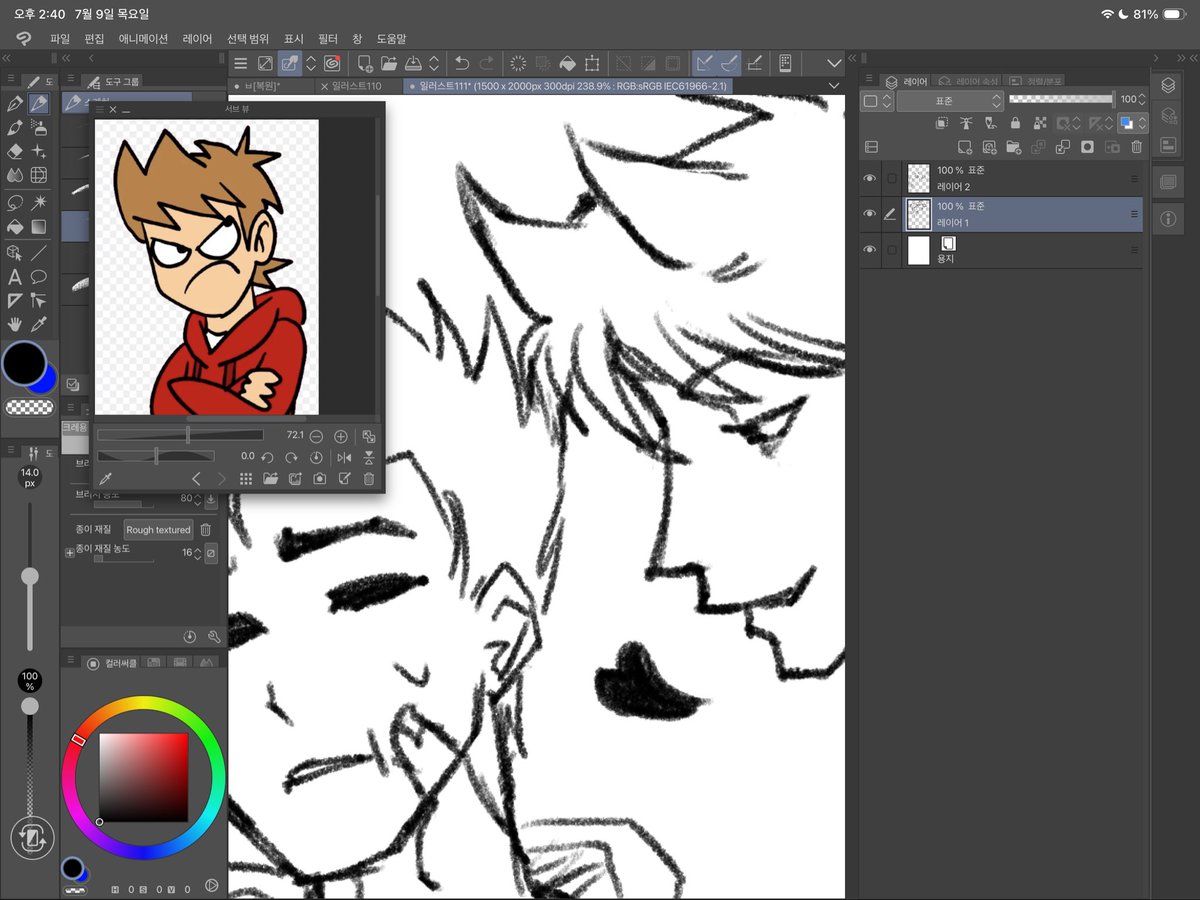Hide the 용지 paper layer with its eye icon

(x=870, y=249)
